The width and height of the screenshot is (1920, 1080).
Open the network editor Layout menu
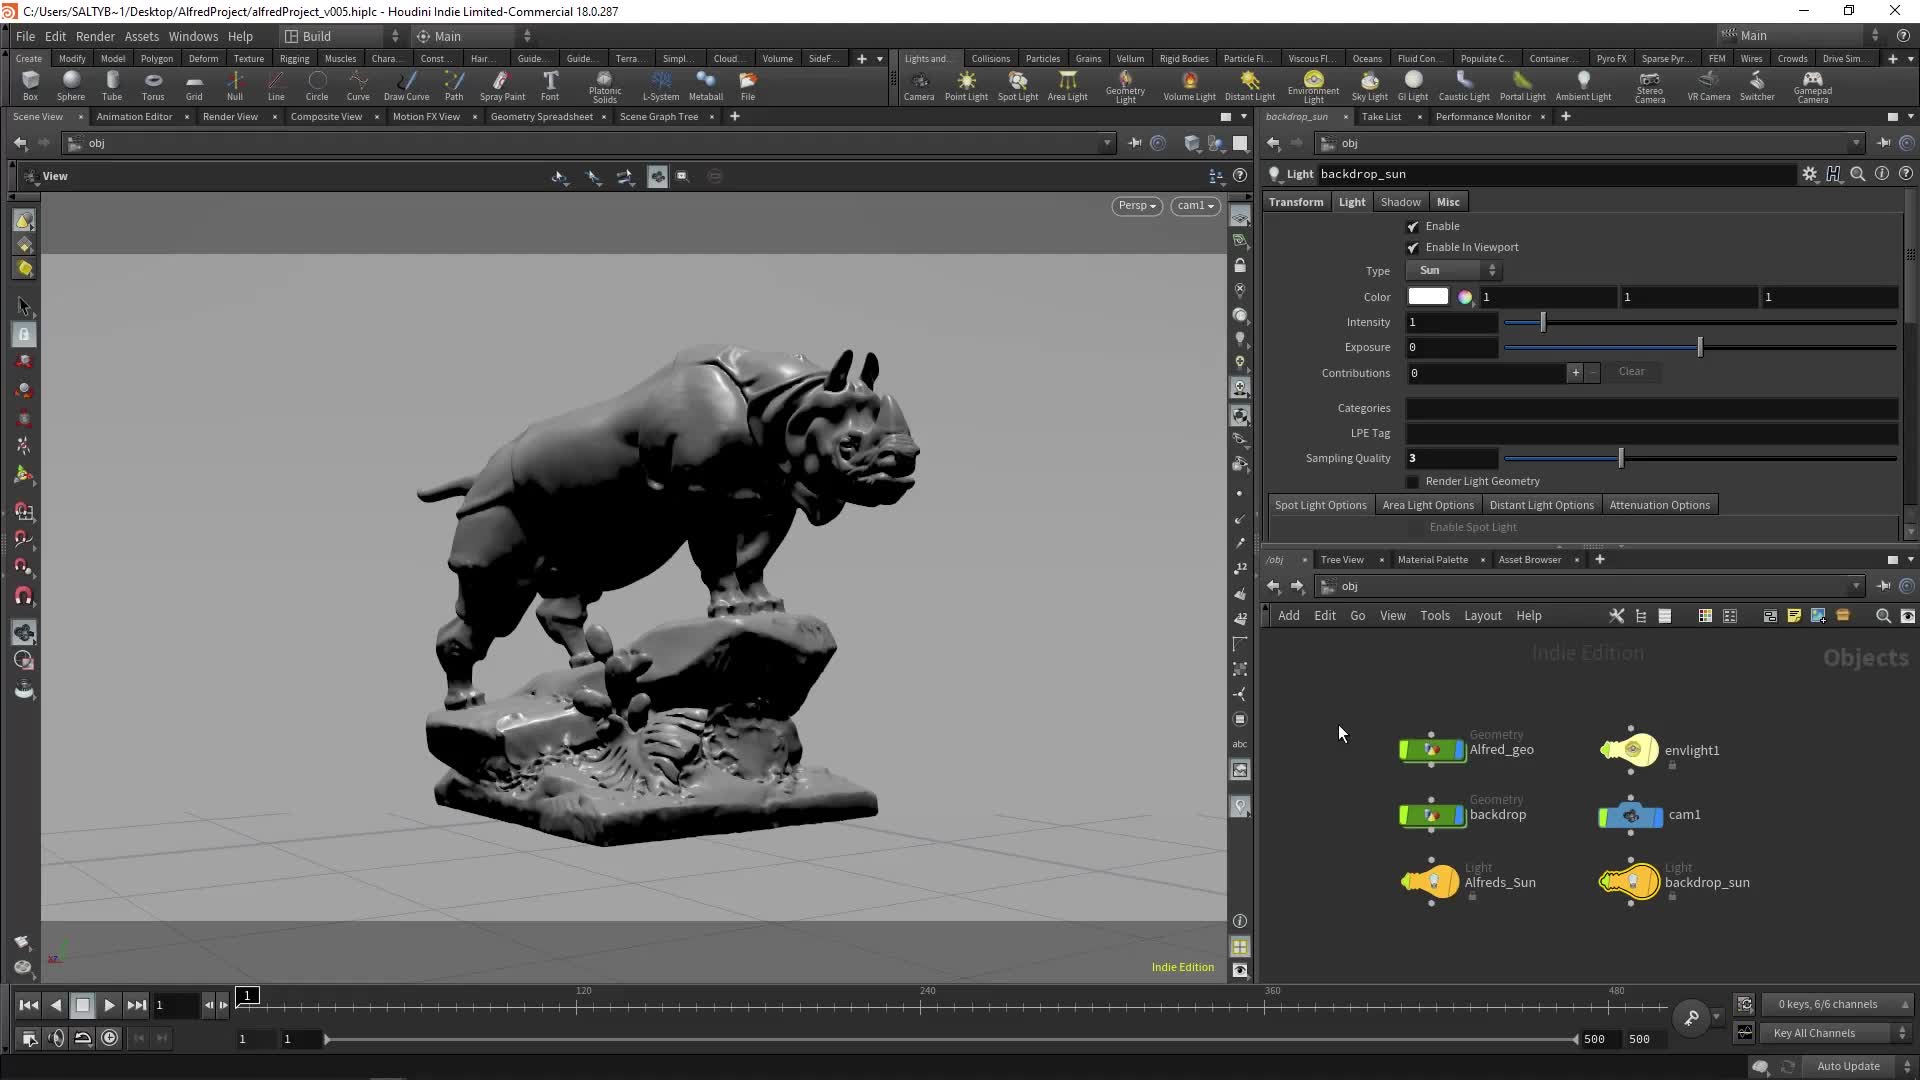[x=1482, y=616]
